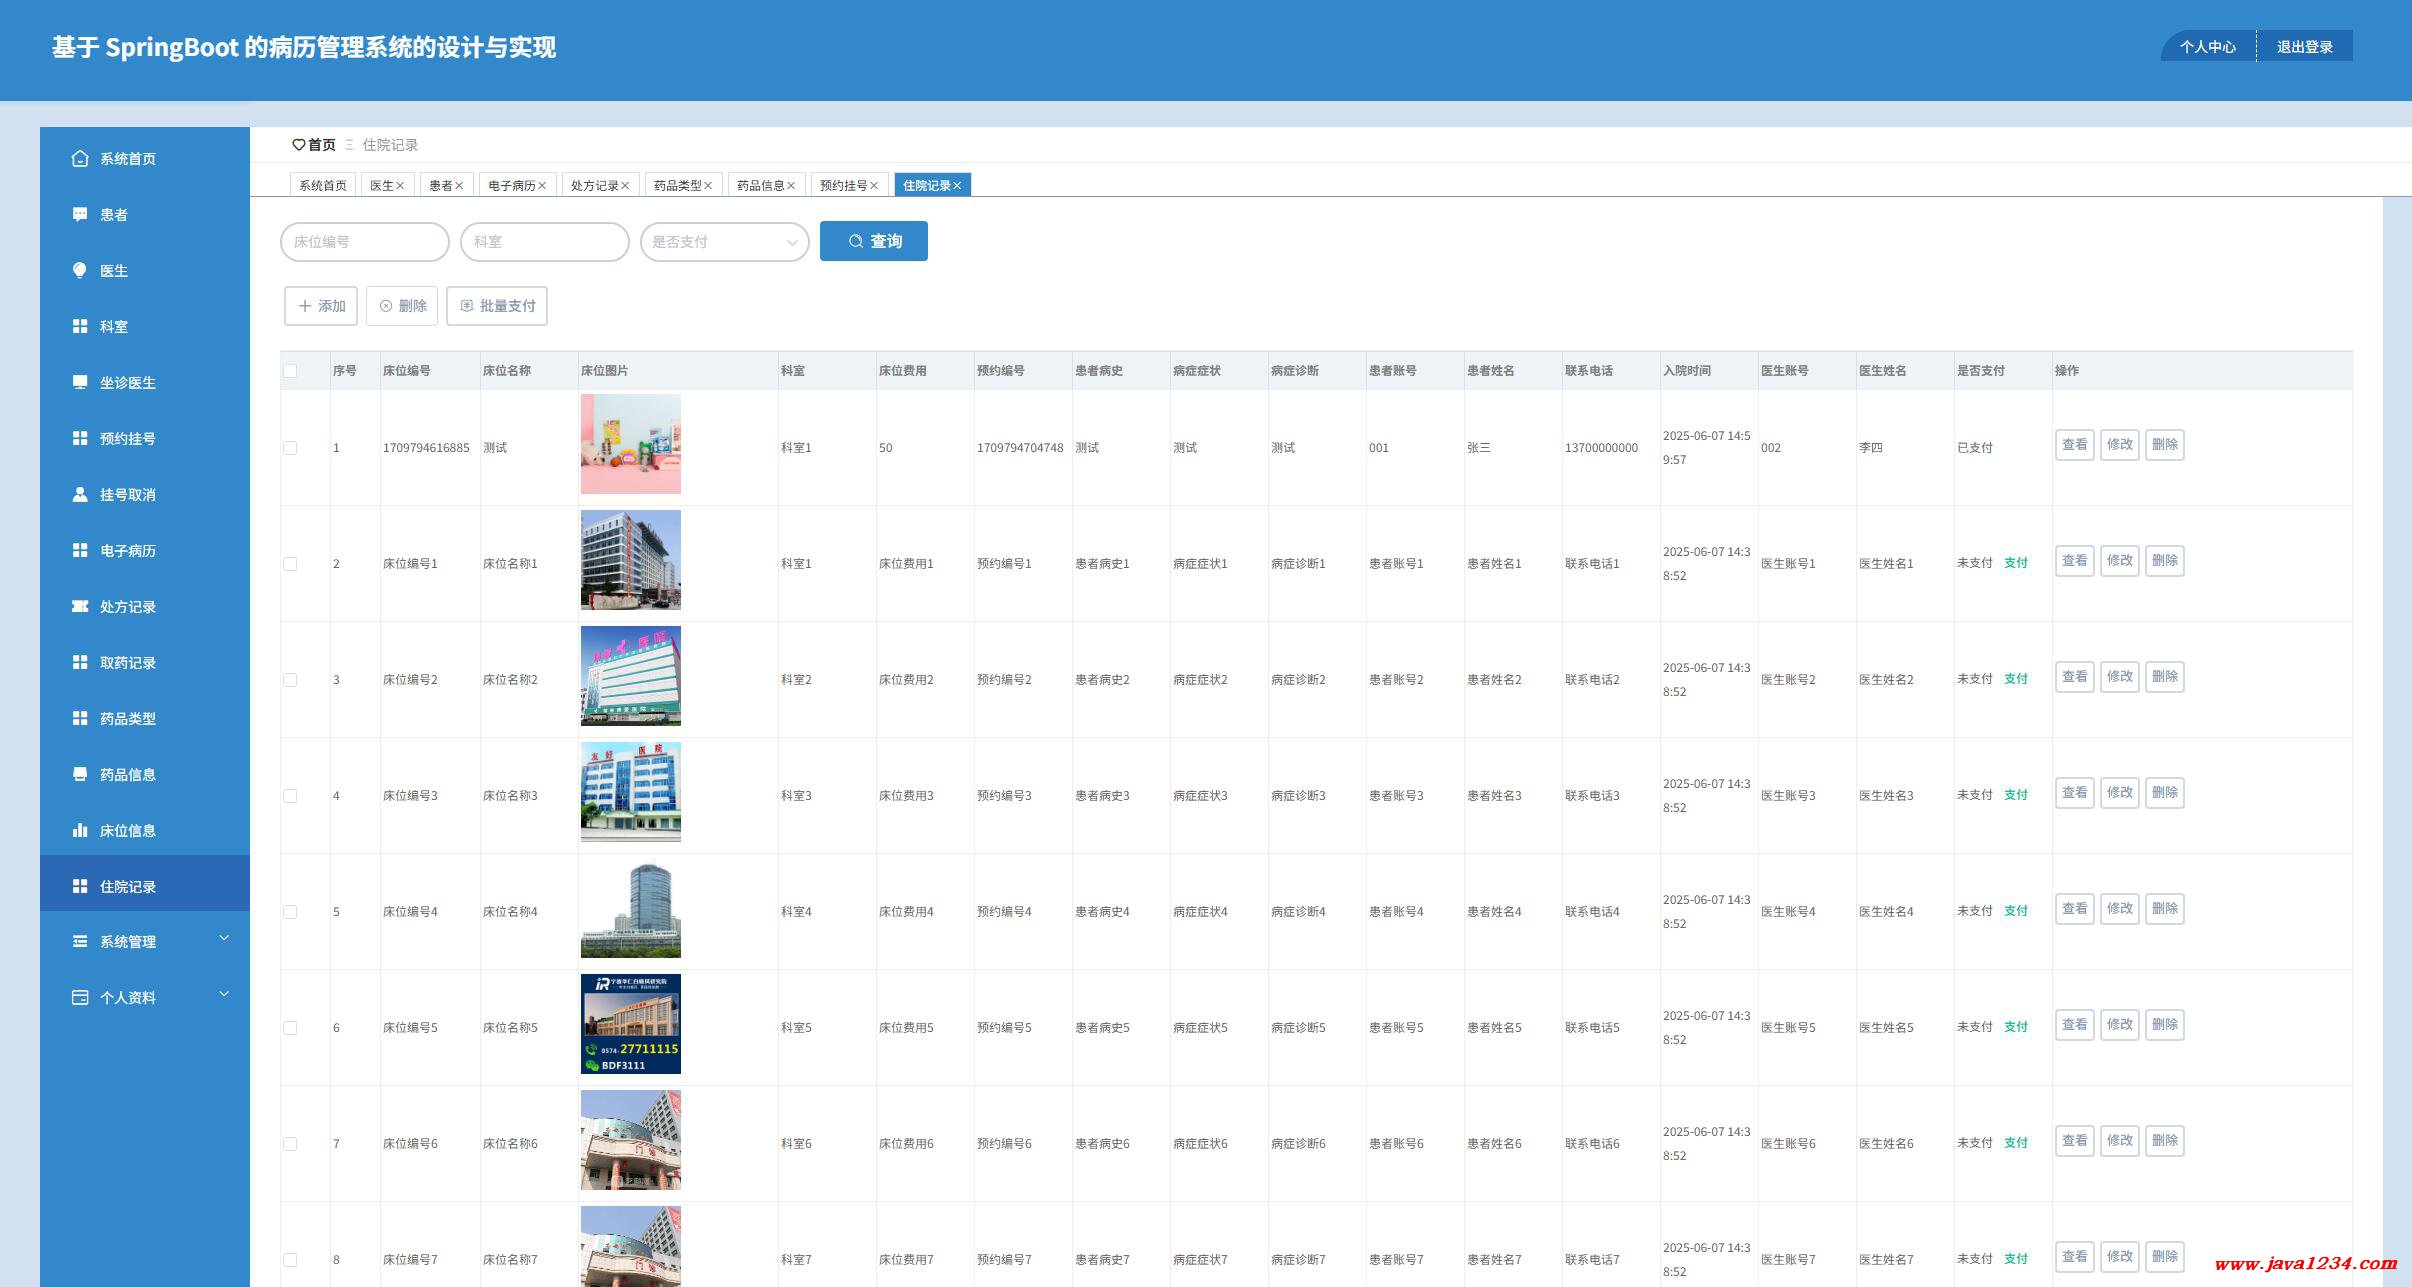This screenshot has width=2412, height=1287.
Task: Click the person icon beside 挂号取消
Action: click(x=80, y=494)
